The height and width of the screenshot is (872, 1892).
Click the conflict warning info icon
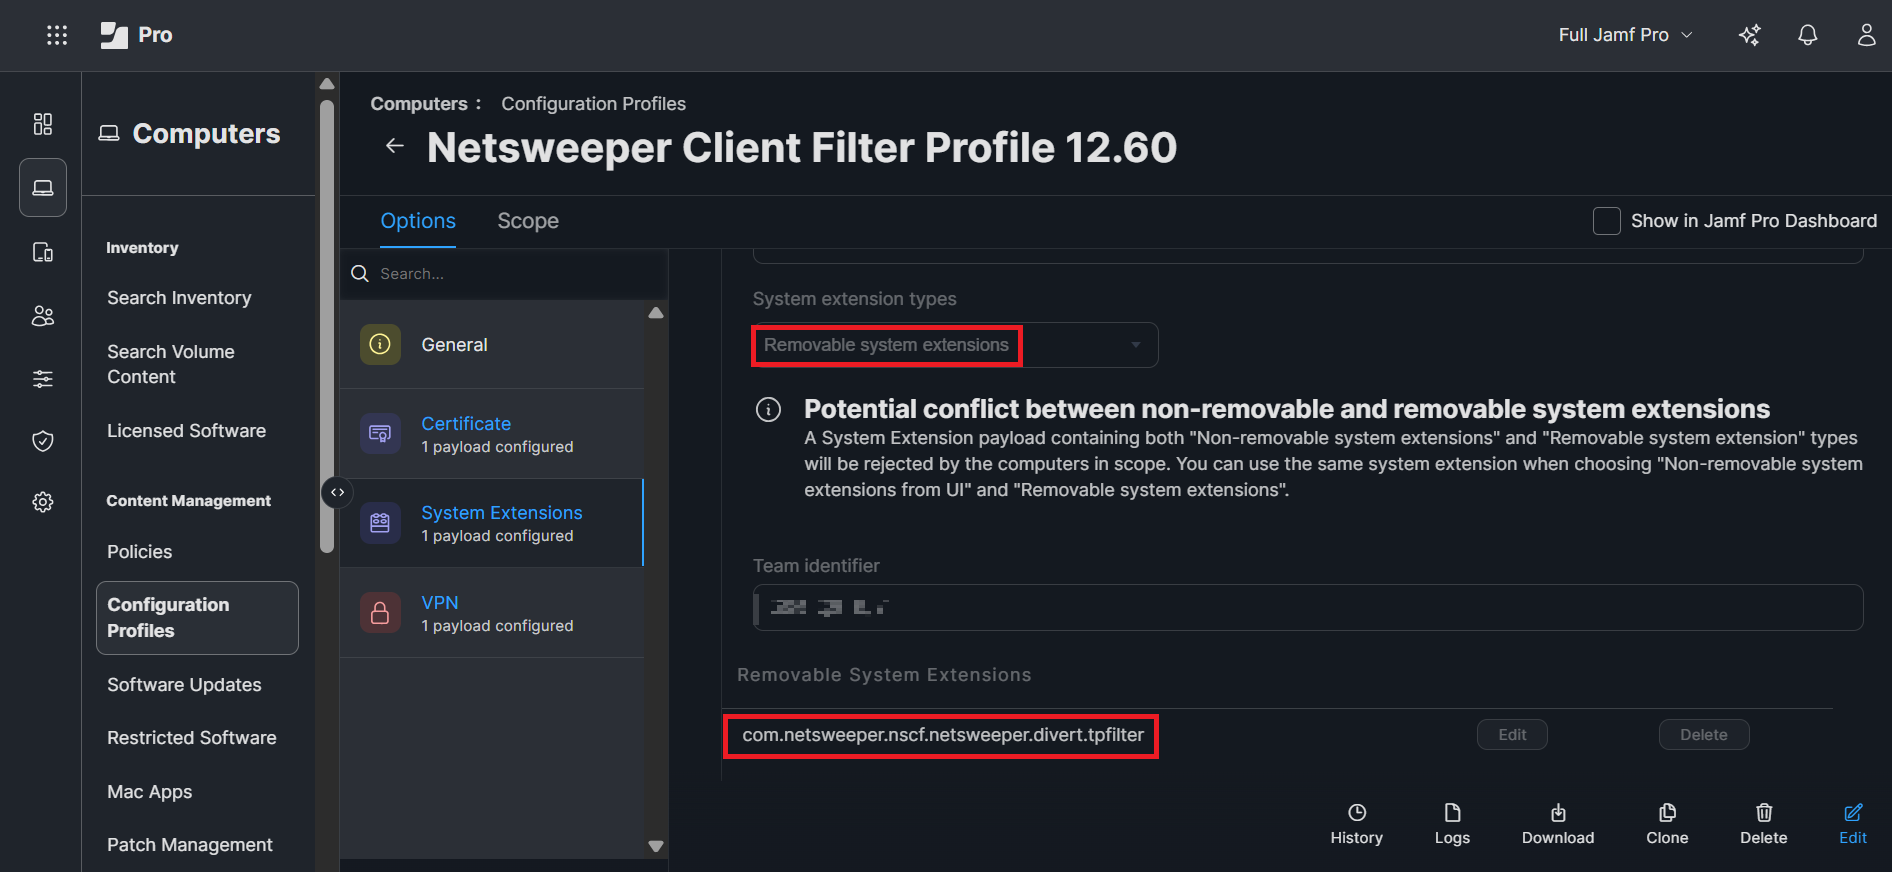[768, 409]
